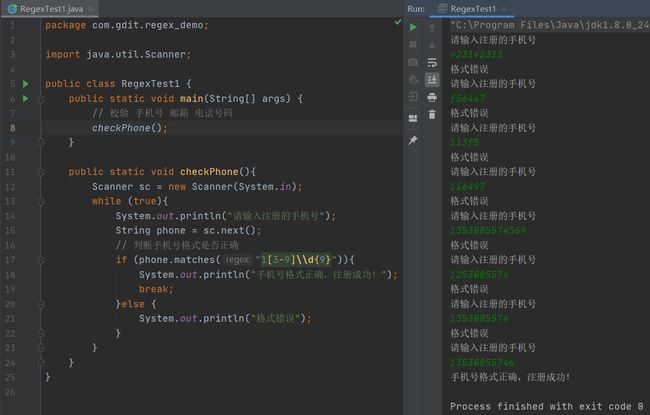
Task: Close the RegexTest1.java editor tab
Action: click(x=90, y=9)
